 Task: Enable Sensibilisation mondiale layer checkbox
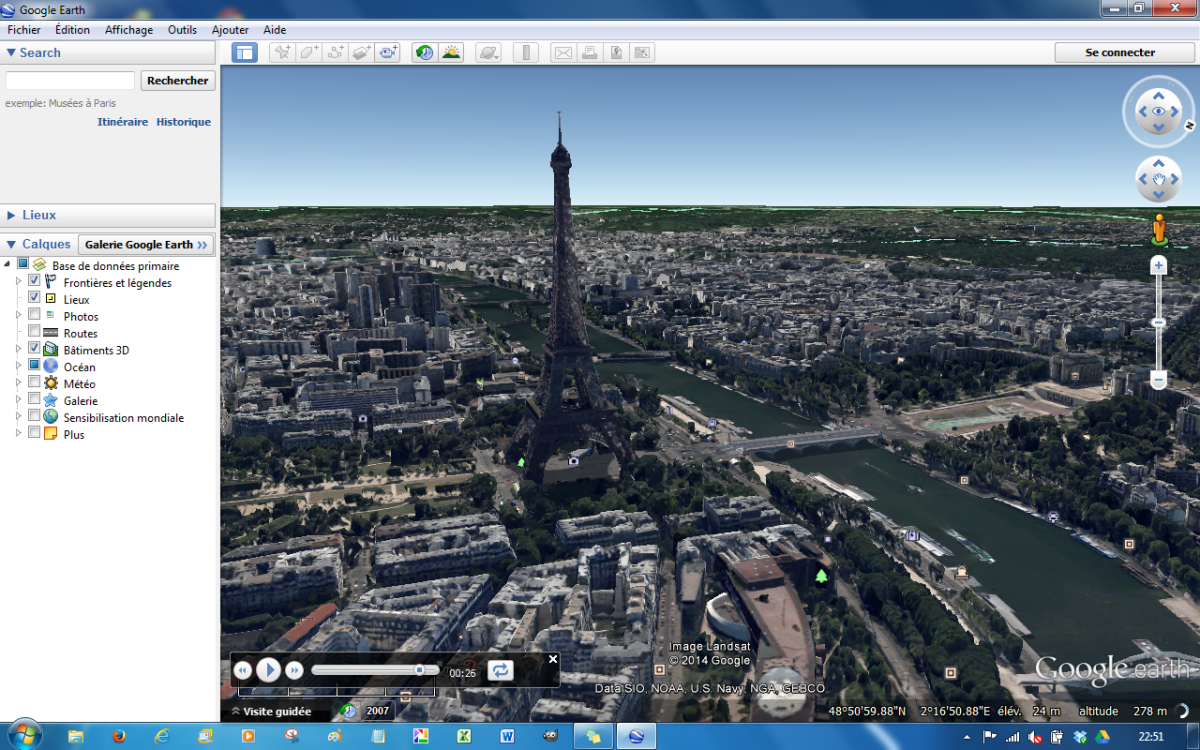34,417
